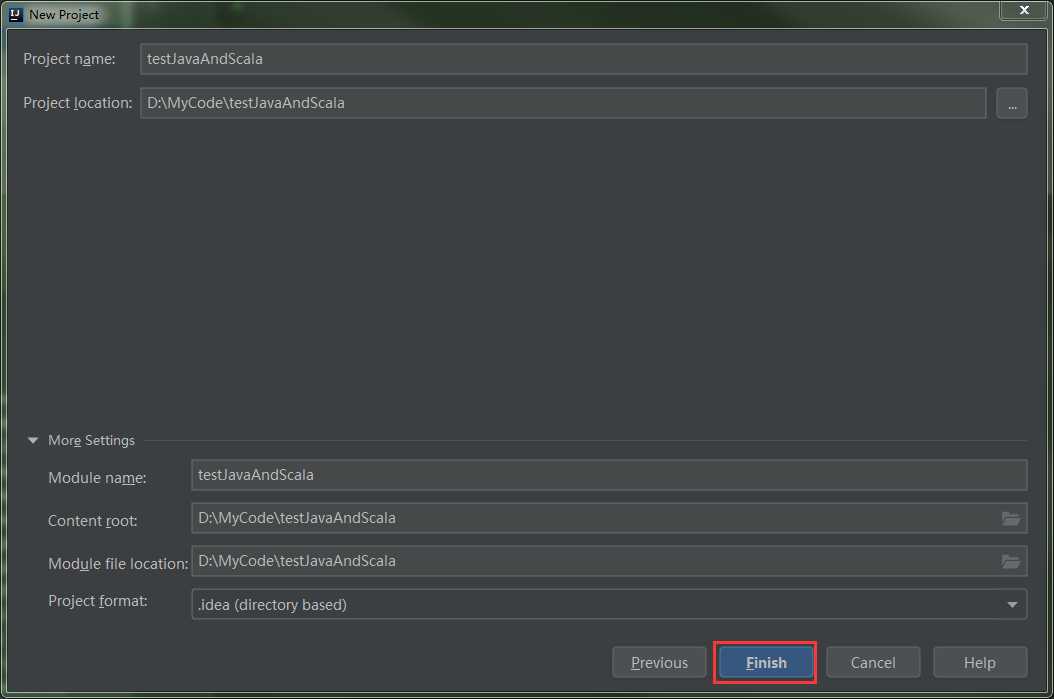Click folder icon in Module file location field
Screen dimensions: 1054x699
[1010, 561]
